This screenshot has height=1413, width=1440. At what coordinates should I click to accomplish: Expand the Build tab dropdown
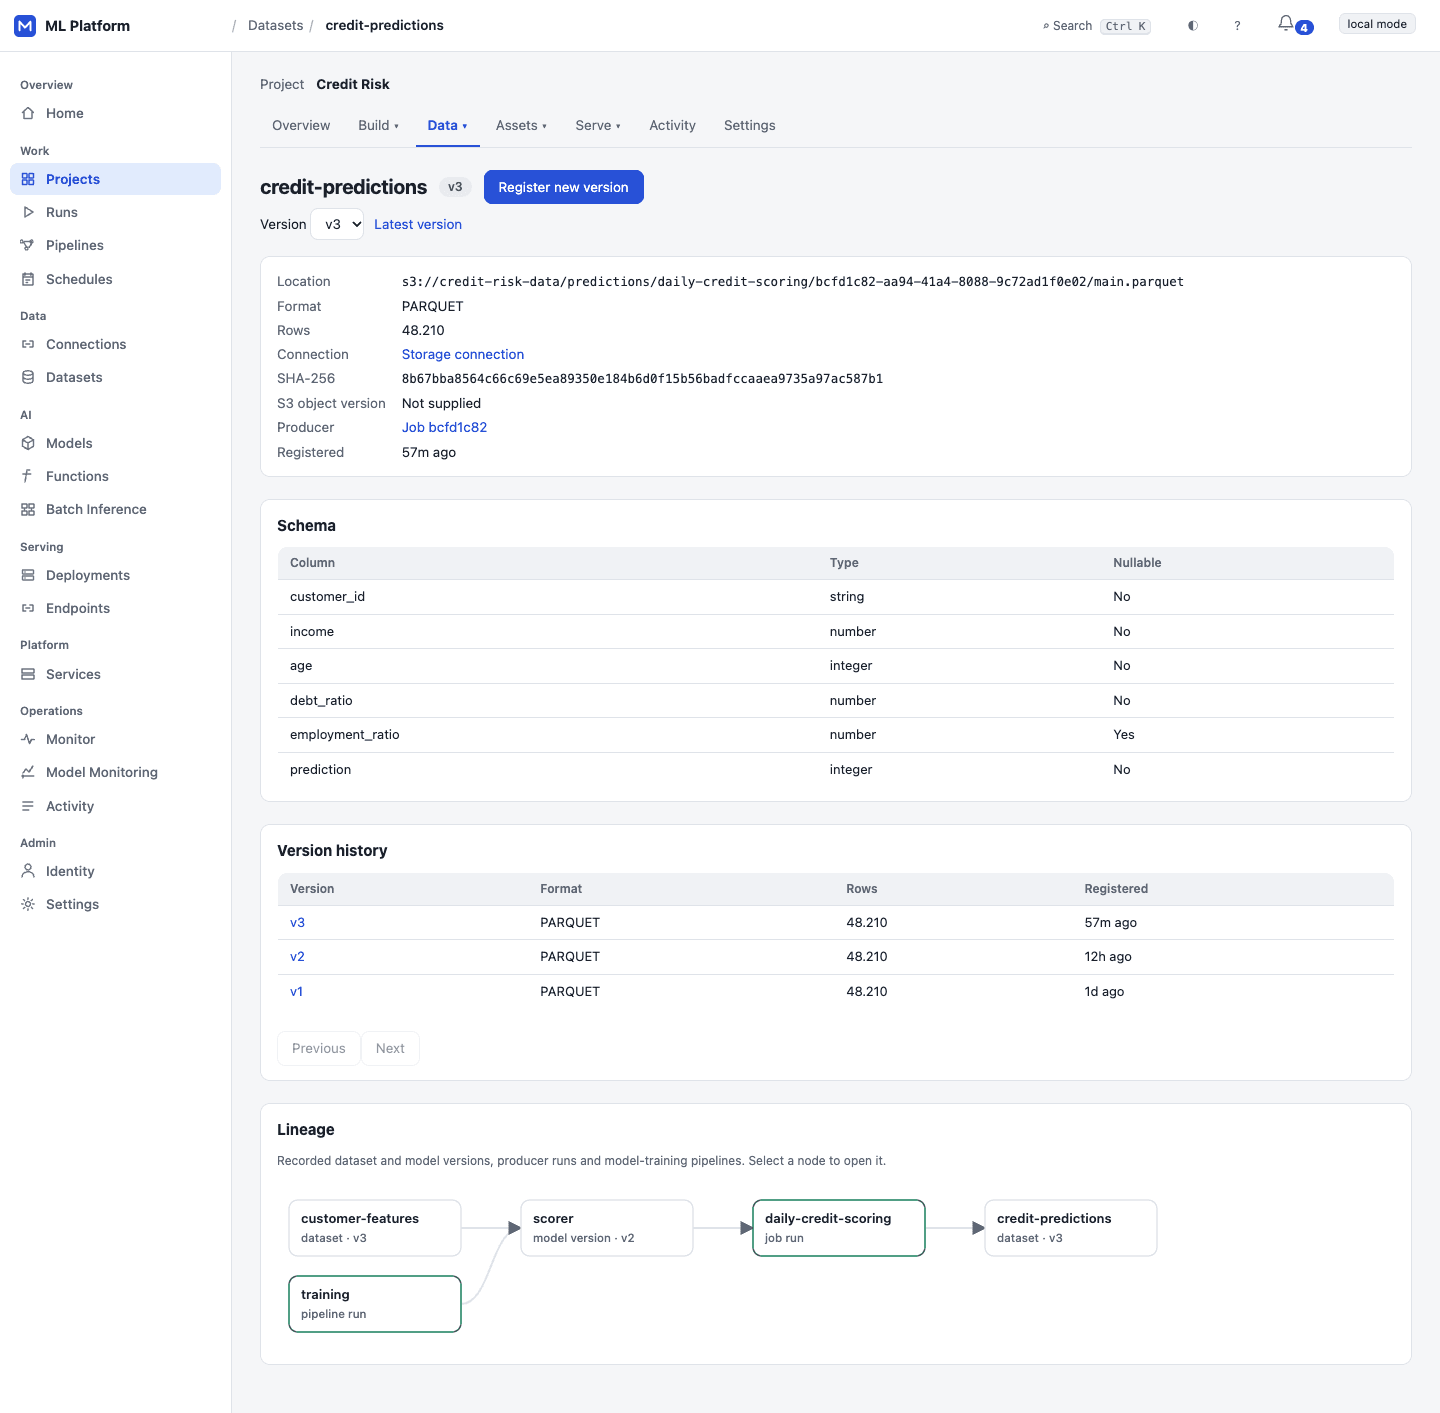click(379, 125)
